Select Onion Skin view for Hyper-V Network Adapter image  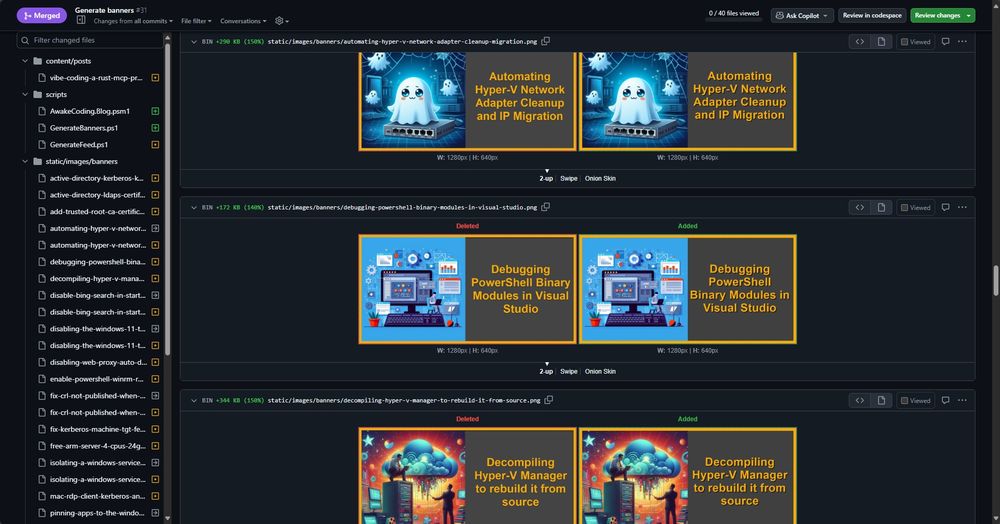[x=600, y=178]
